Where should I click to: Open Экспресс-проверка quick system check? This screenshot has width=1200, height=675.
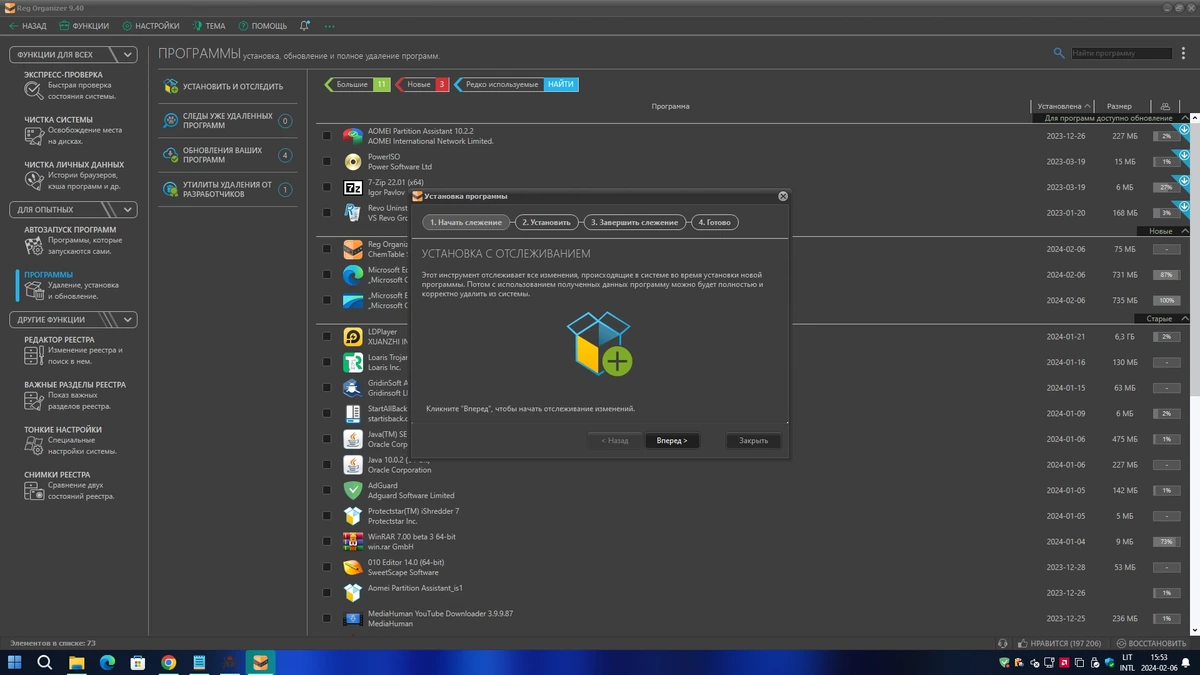pyautogui.click(x=75, y=85)
